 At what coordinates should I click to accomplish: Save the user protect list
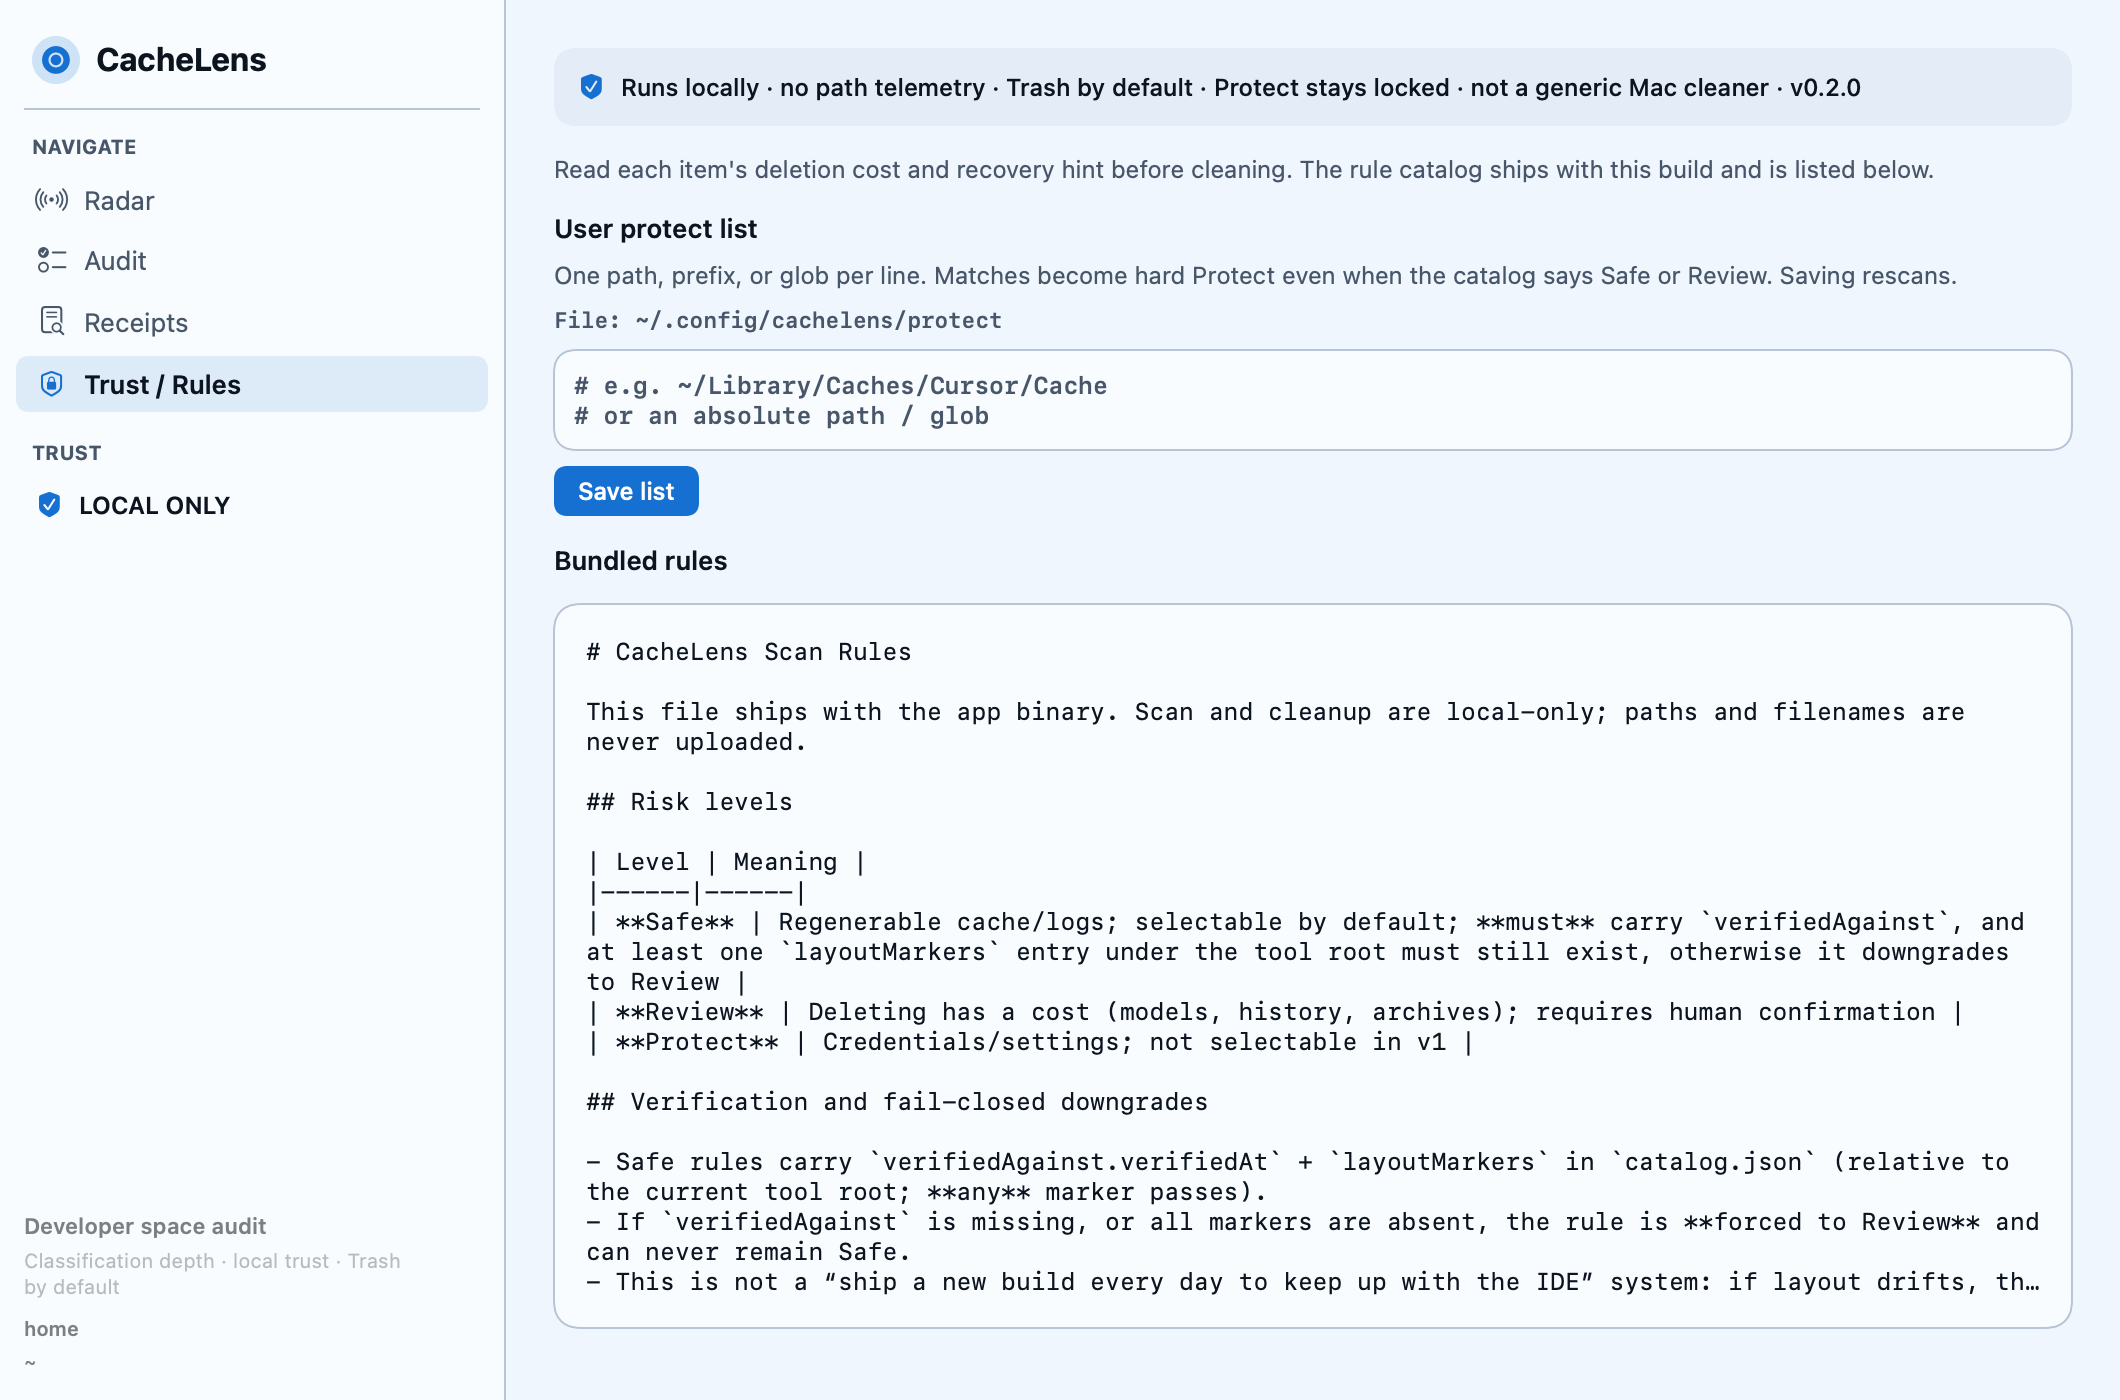click(626, 491)
